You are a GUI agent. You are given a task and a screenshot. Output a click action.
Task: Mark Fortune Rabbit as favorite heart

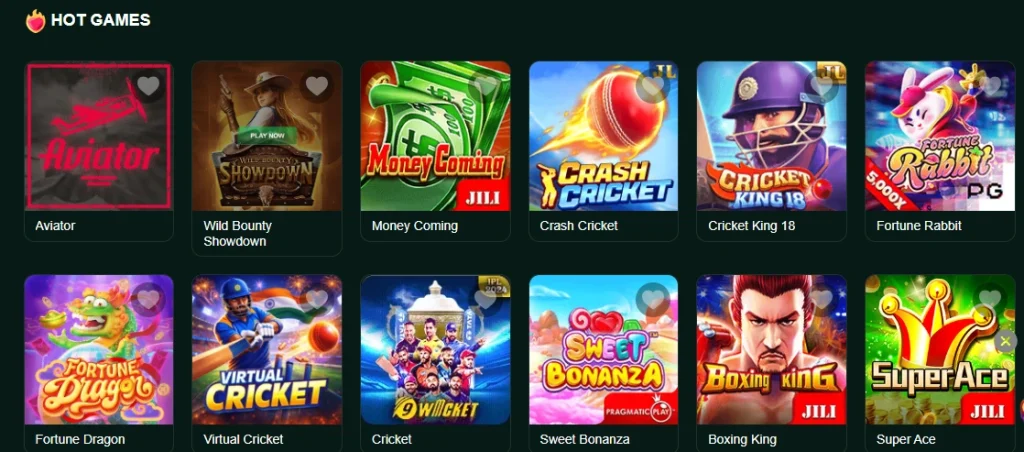990,86
